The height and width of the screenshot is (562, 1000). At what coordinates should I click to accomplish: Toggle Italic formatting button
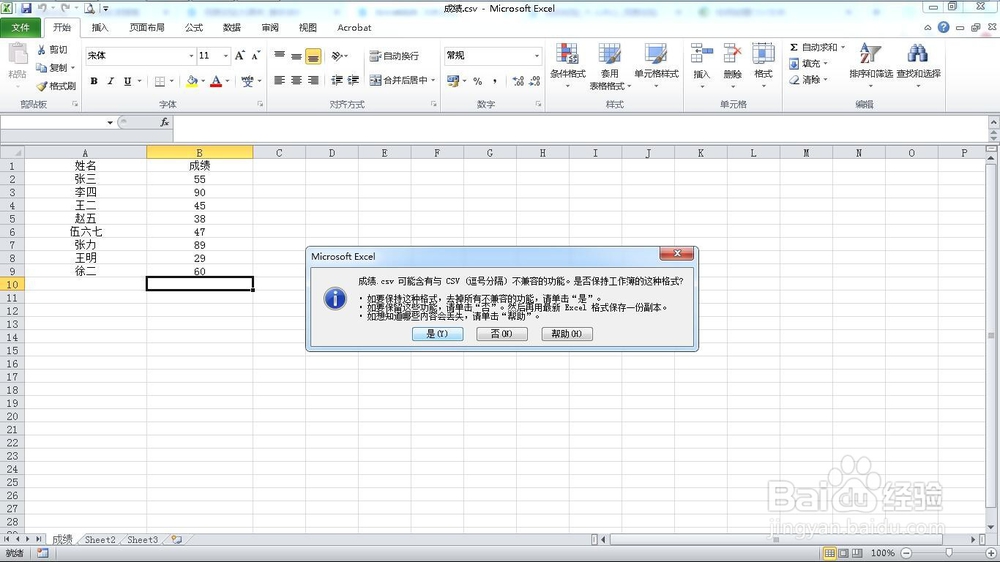[x=110, y=81]
